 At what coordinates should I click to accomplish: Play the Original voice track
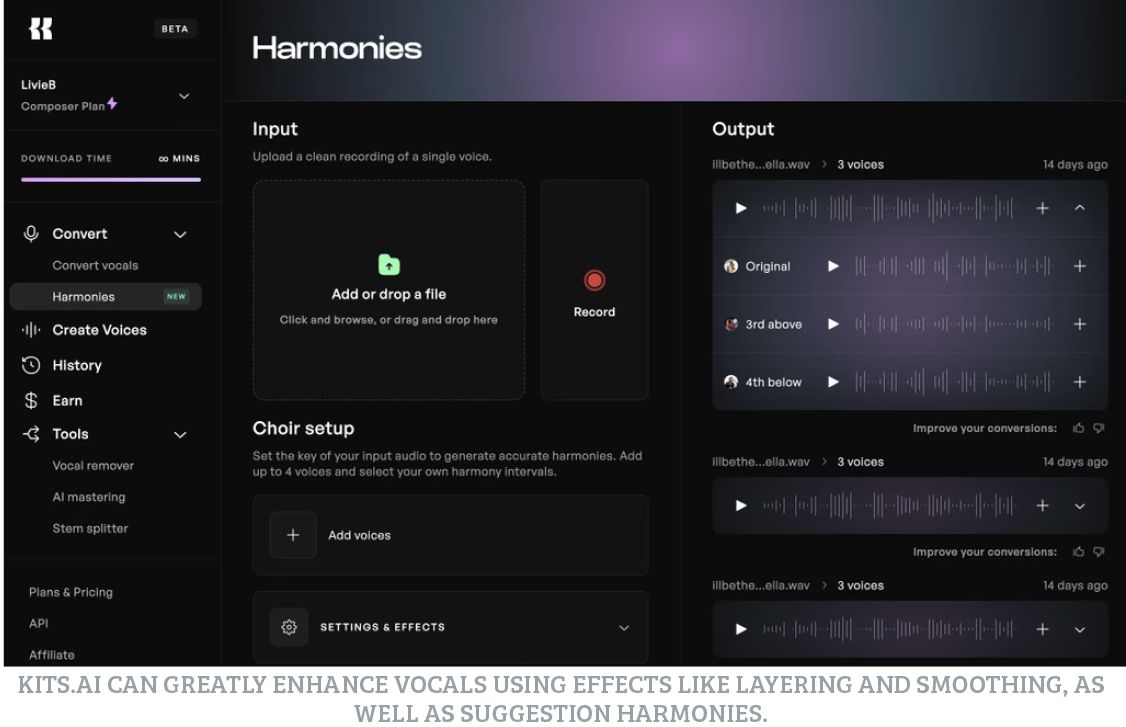833,266
